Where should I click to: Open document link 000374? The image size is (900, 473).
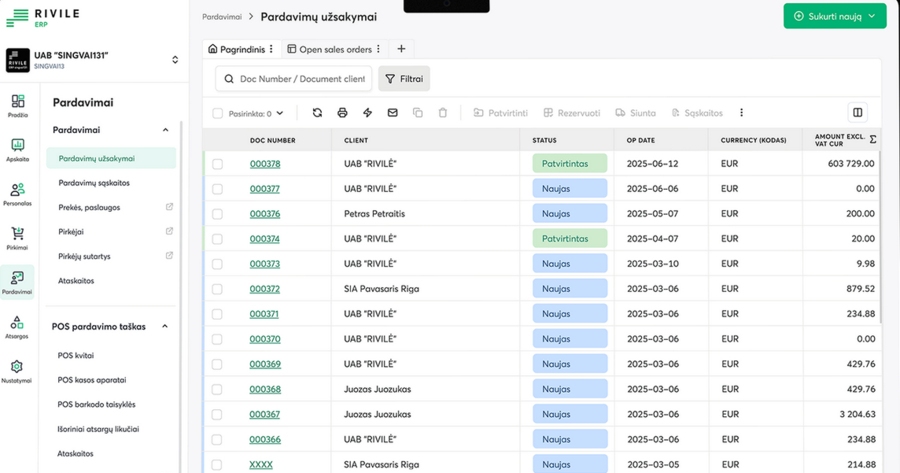[x=265, y=239]
